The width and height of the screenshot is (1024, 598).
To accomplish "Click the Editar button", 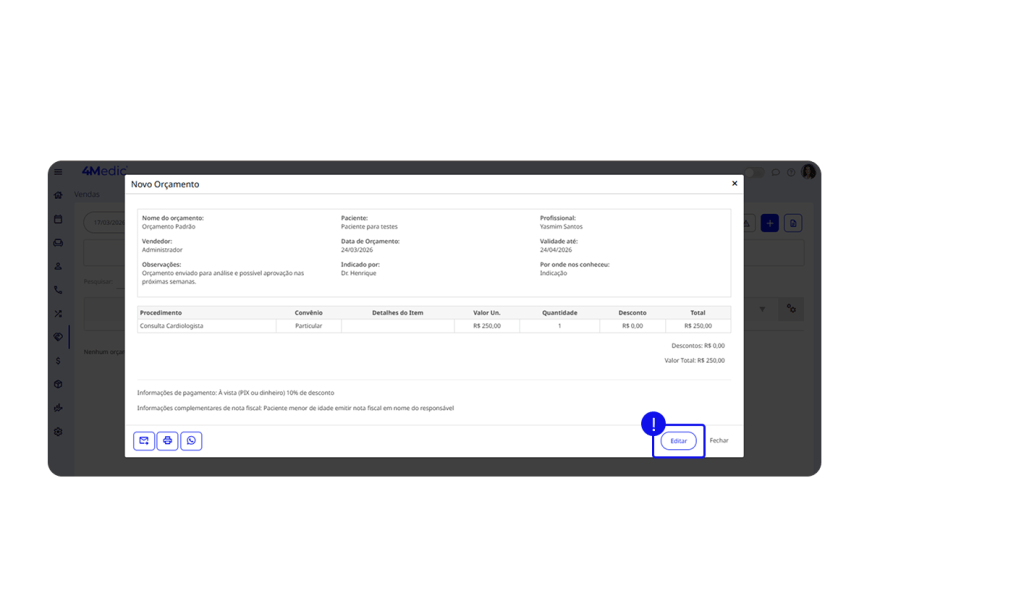I will (x=678, y=441).
